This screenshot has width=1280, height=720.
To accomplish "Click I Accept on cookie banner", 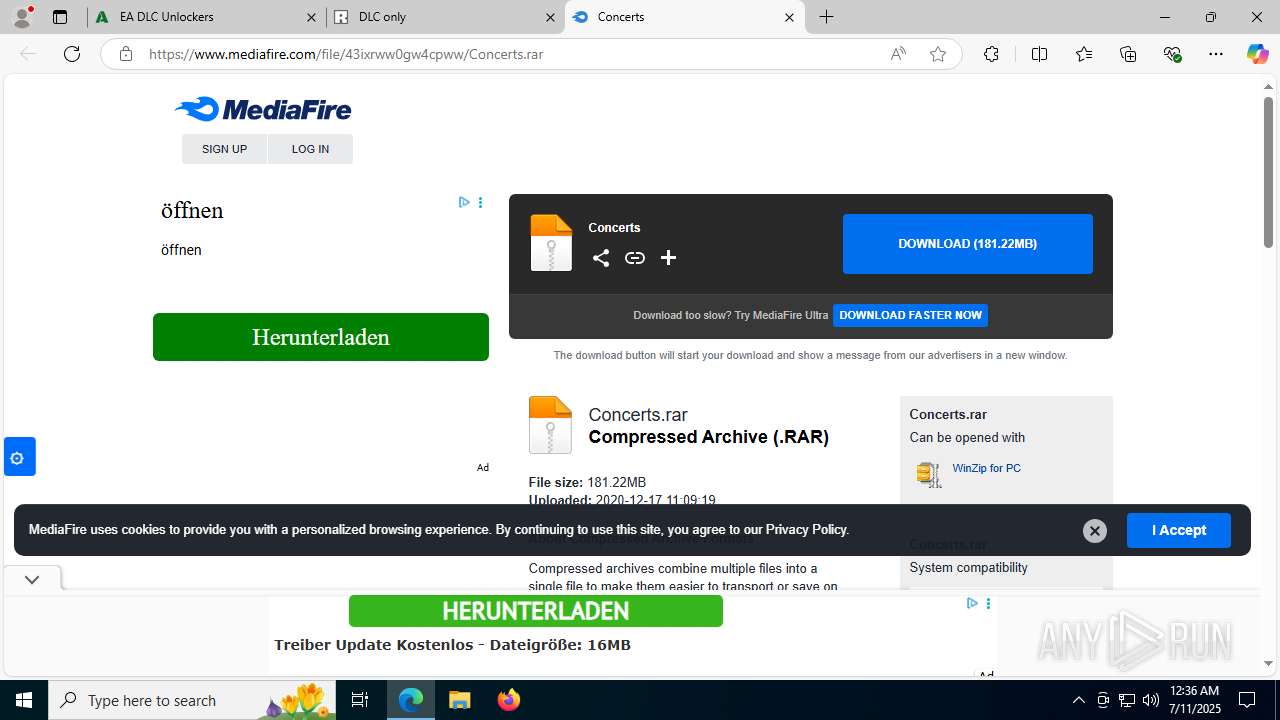I will click(1179, 530).
